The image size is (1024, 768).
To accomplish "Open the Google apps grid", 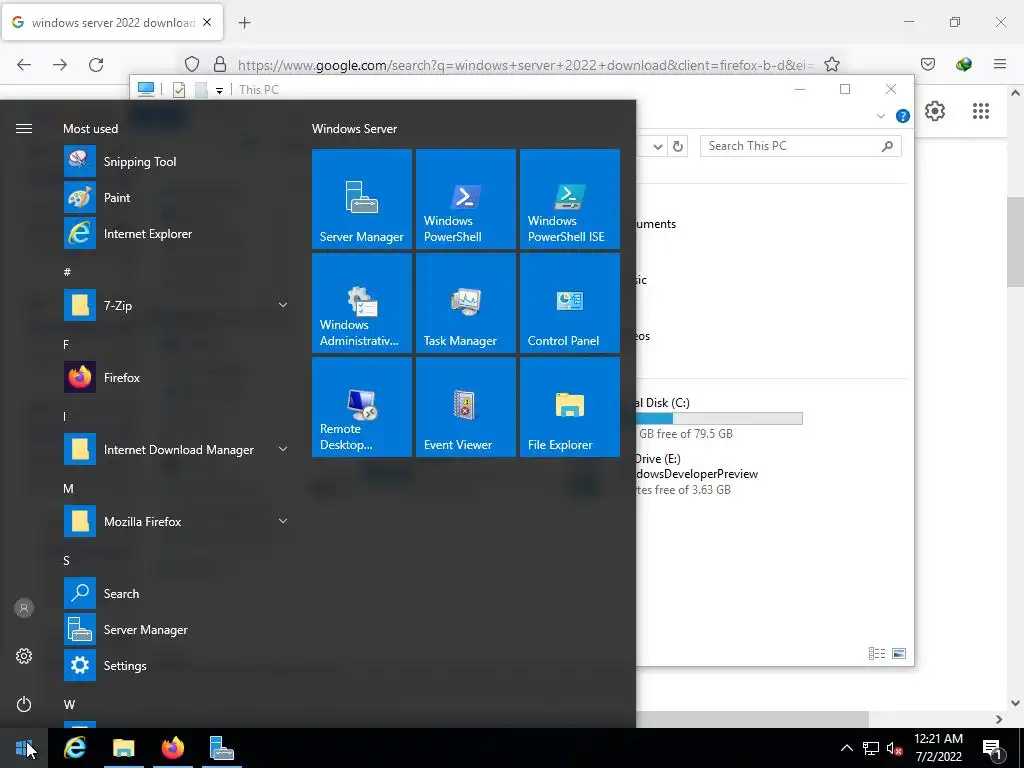I will [x=981, y=111].
